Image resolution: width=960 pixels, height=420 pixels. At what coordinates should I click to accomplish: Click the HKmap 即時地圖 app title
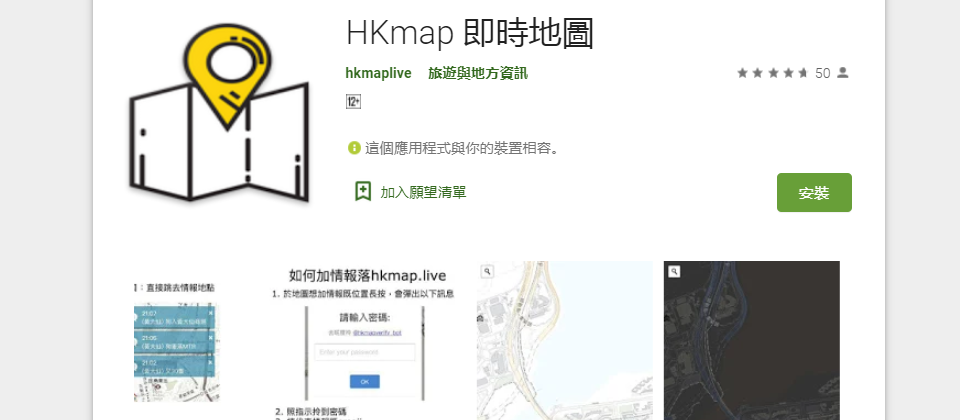(x=470, y=33)
